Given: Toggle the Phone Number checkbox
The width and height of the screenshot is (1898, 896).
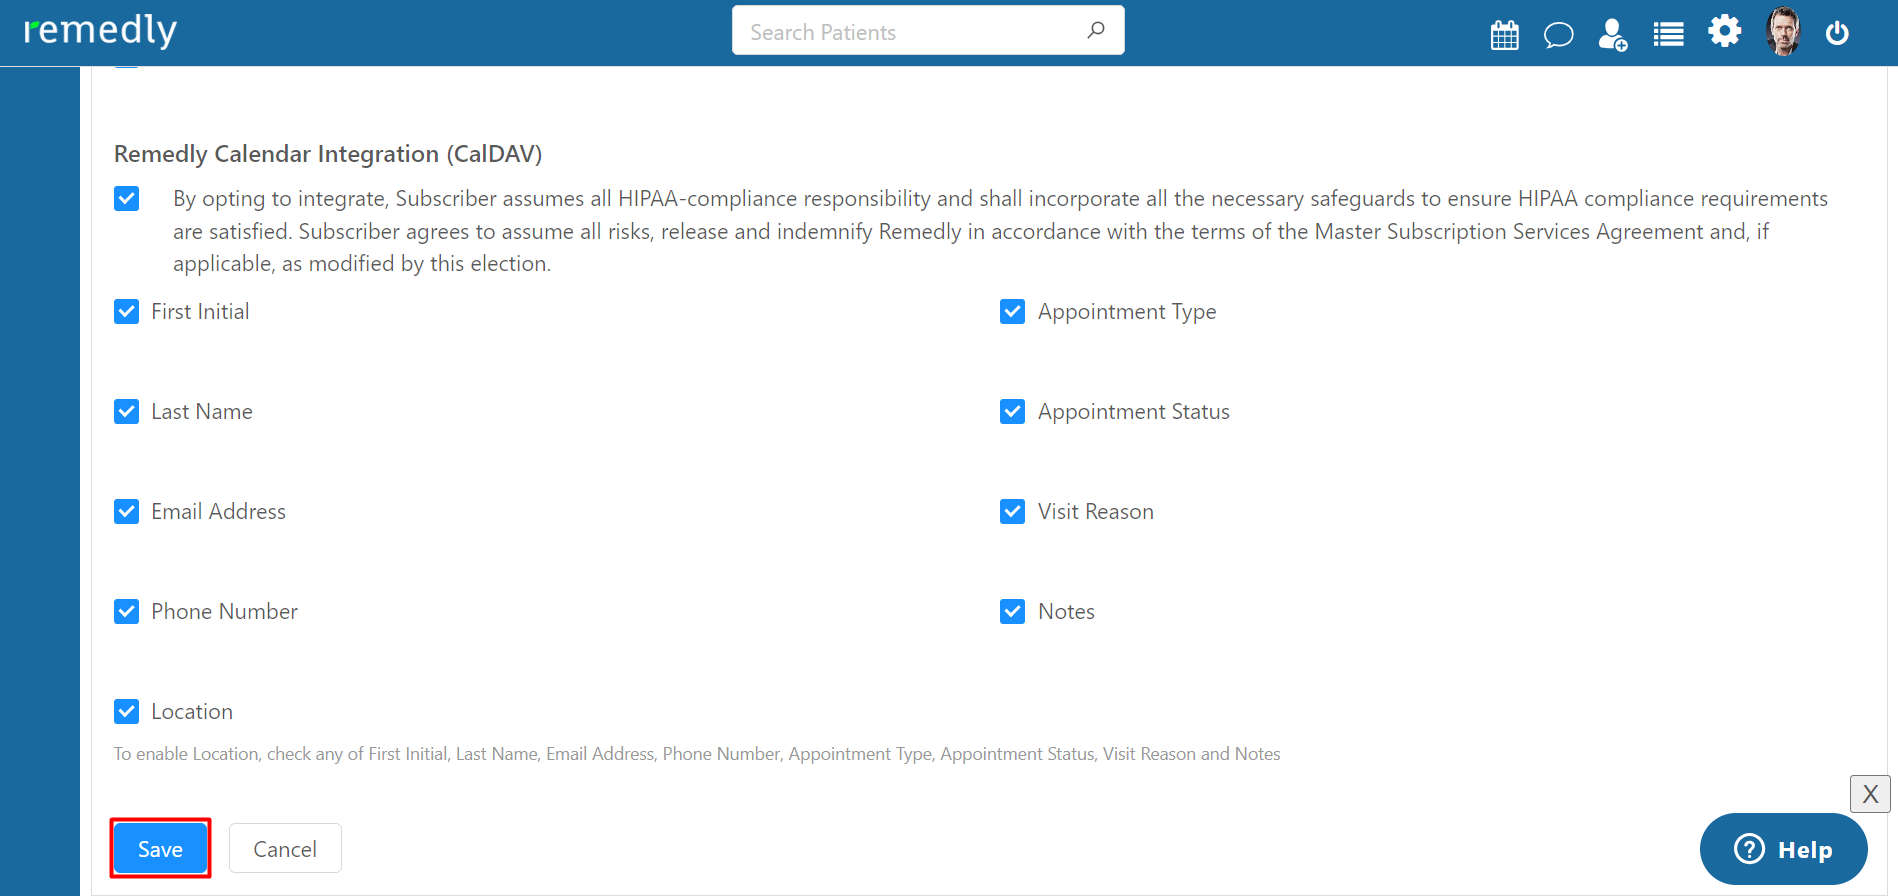Looking at the screenshot, I should (x=127, y=611).
